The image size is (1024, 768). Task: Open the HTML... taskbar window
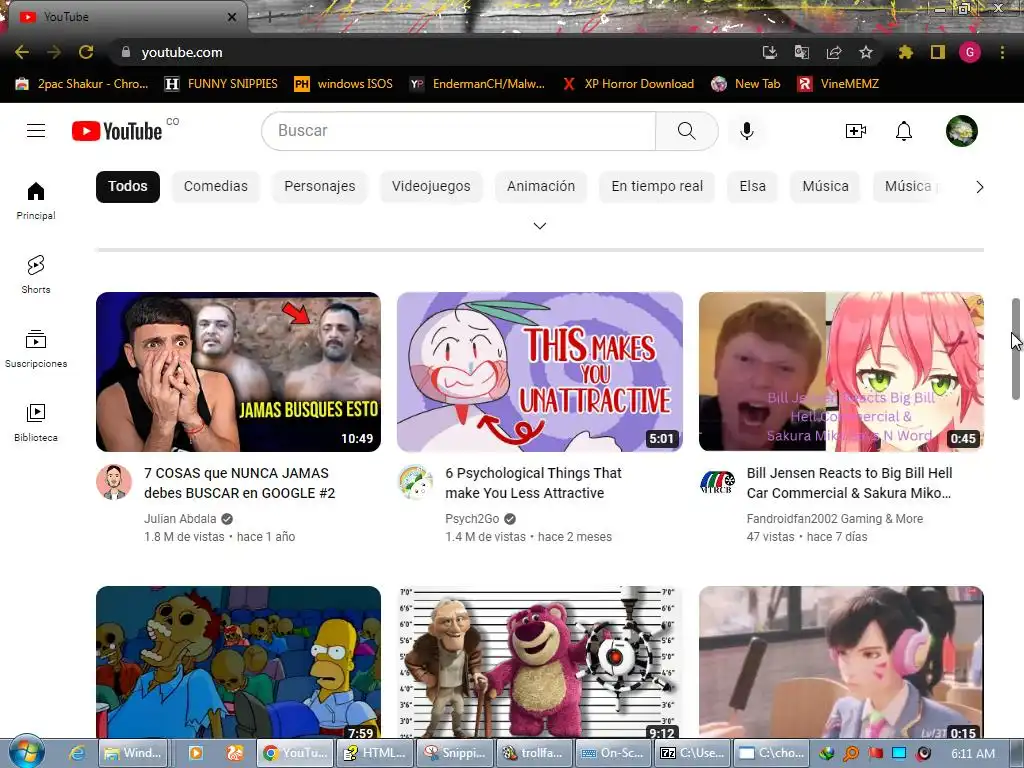[377, 753]
